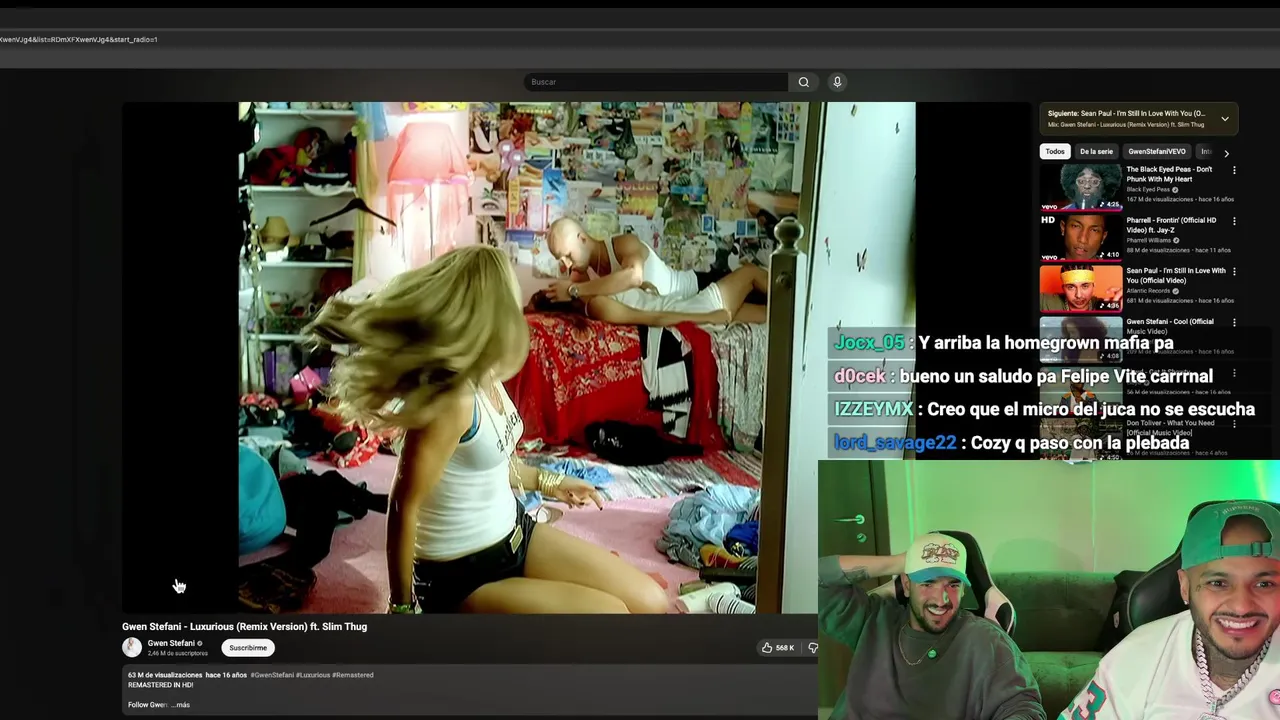The image size is (1280, 720).
Task: Click the '2,46 M de suscriptores' count
Action: tap(178, 653)
